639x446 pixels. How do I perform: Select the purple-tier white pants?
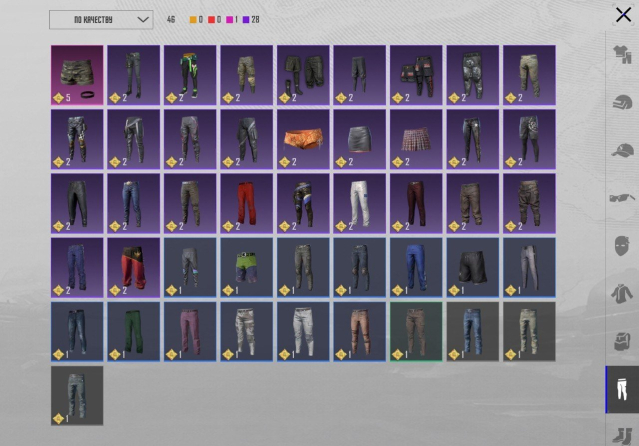pos(359,203)
